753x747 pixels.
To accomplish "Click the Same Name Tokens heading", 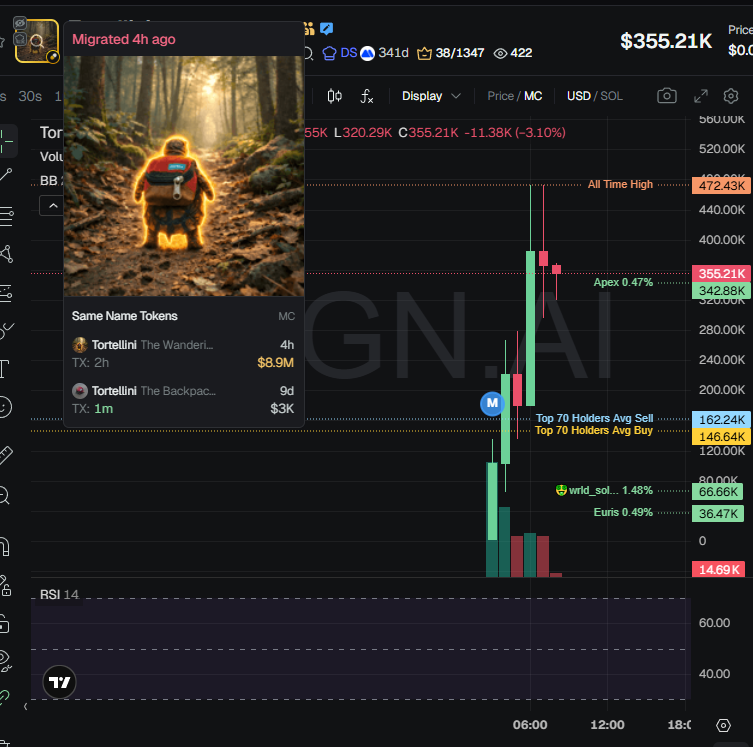I will pyautogui.click(x=125, y=316).
